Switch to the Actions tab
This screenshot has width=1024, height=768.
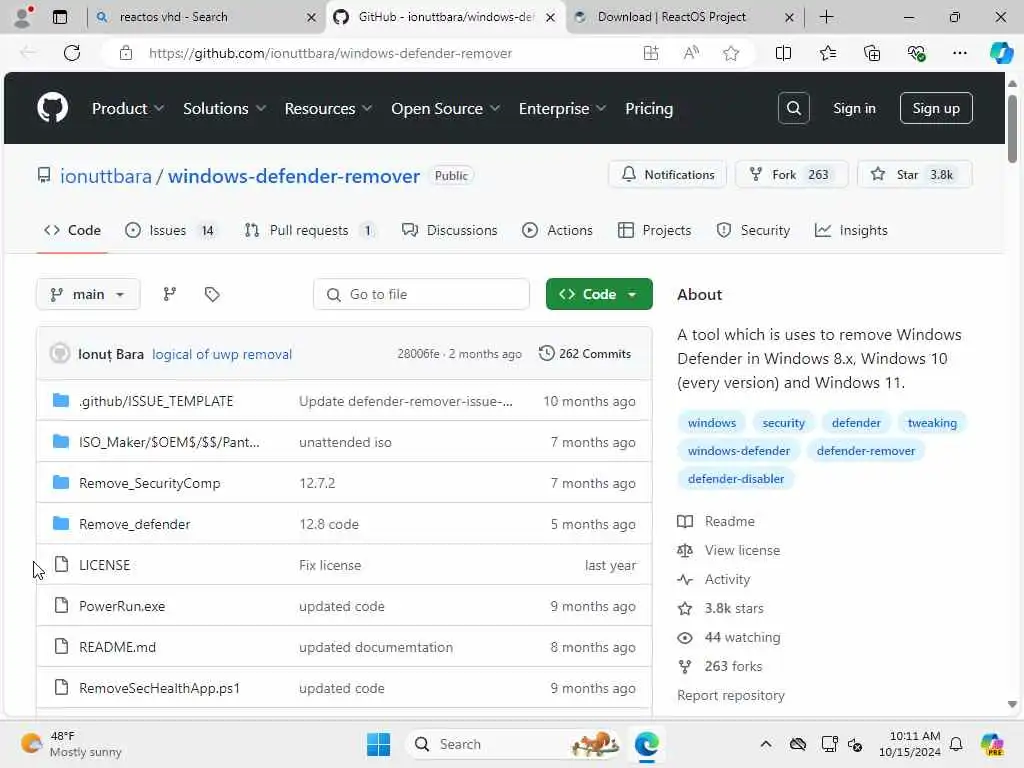coord(557,230)
